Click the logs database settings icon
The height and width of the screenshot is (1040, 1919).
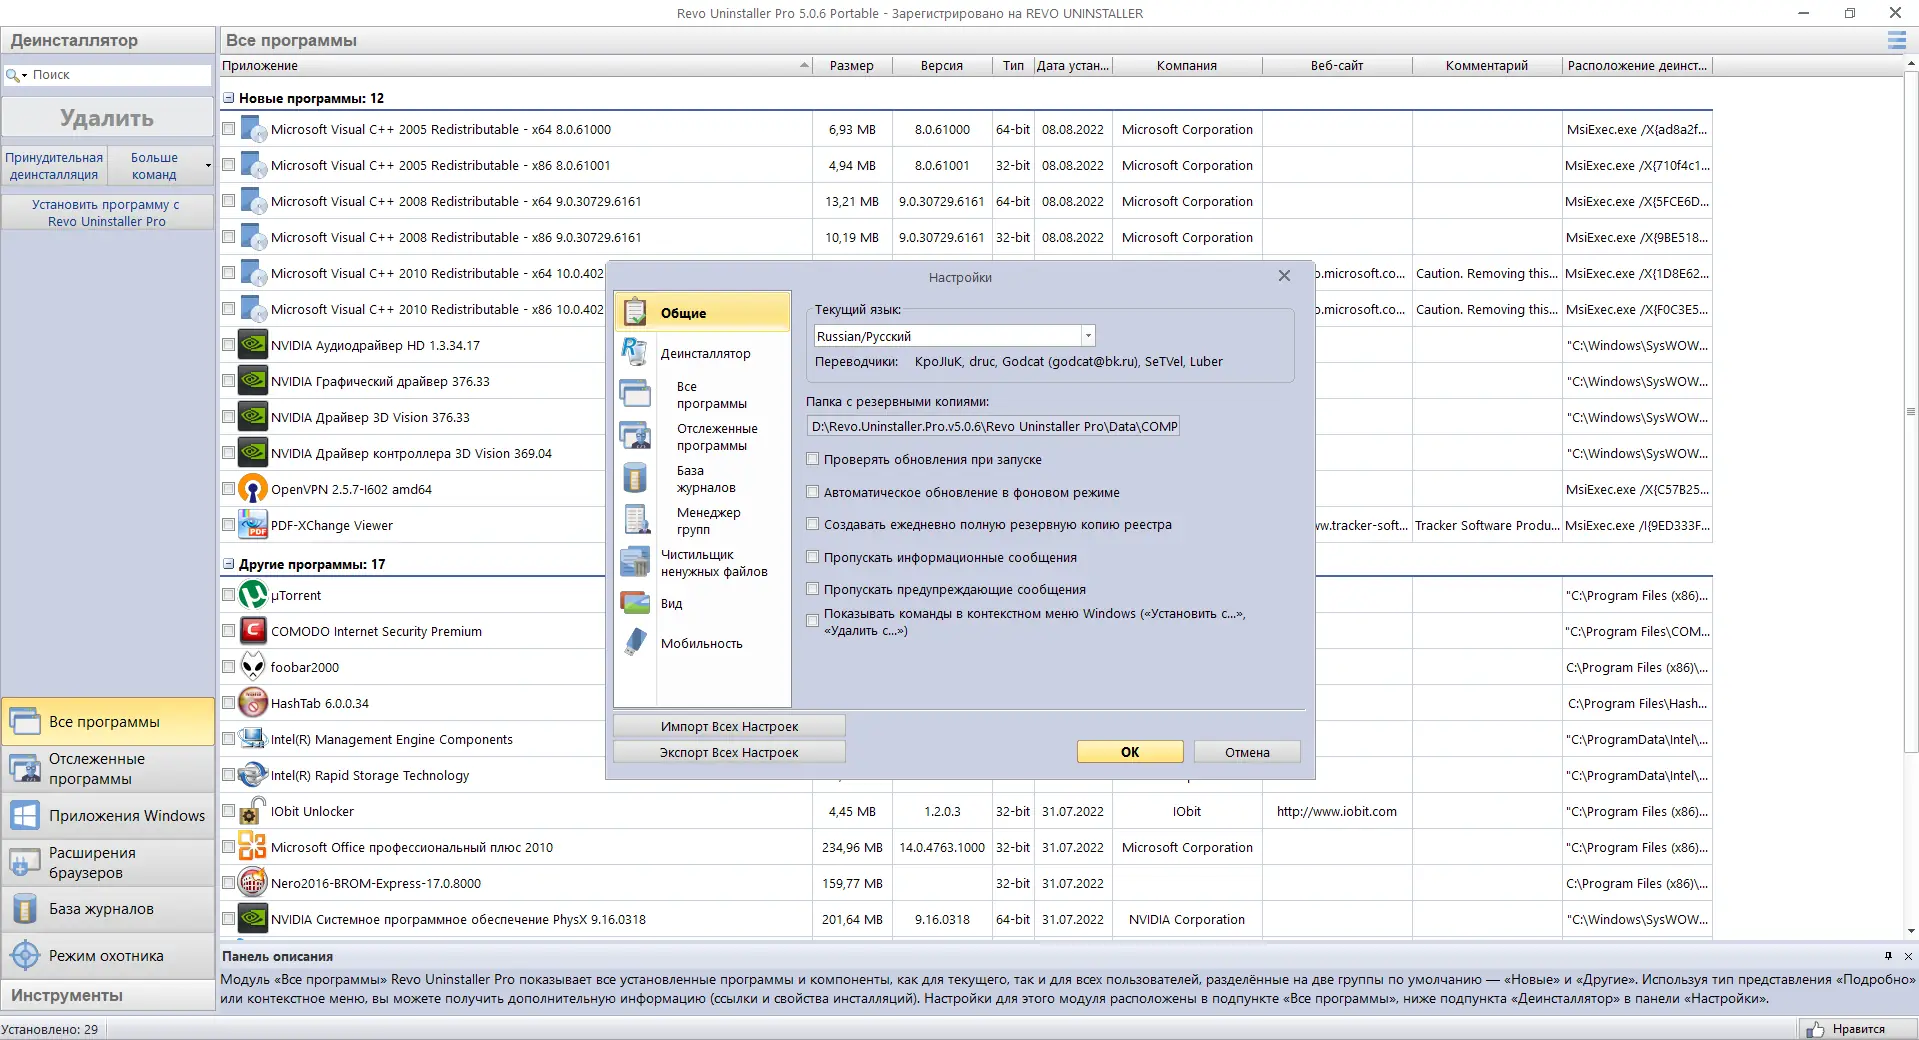[635, 478]
